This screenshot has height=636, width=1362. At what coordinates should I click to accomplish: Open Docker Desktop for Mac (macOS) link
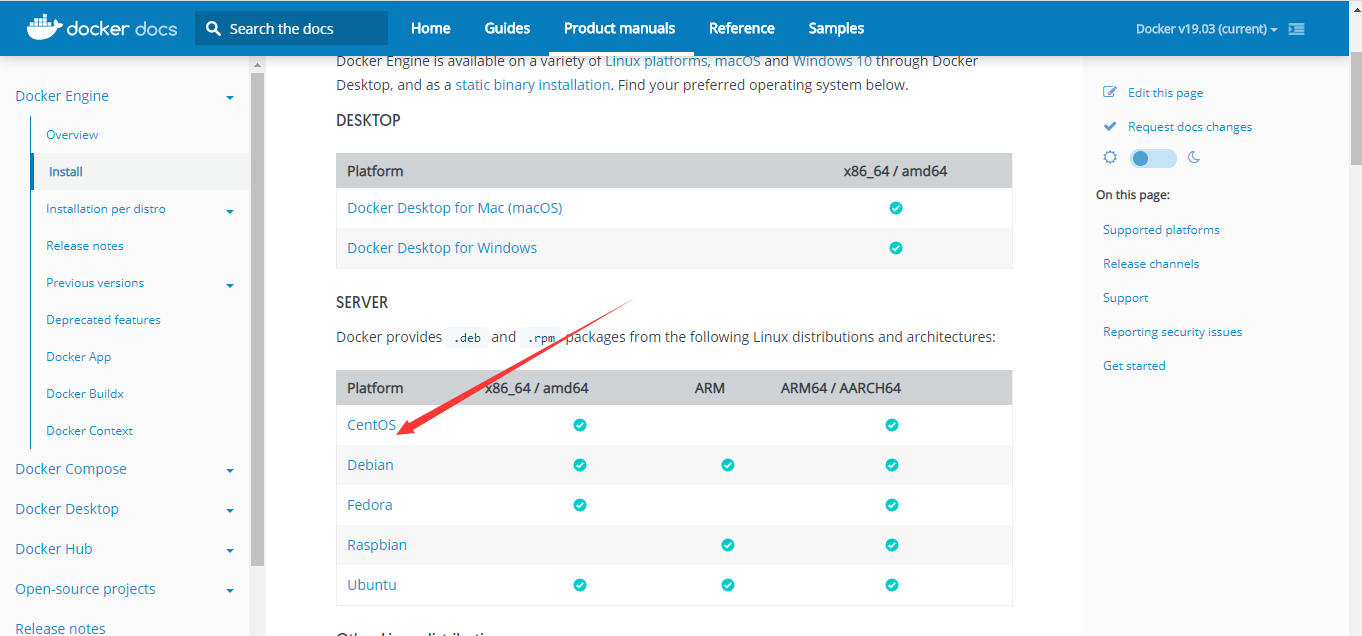tap(454, 208)
